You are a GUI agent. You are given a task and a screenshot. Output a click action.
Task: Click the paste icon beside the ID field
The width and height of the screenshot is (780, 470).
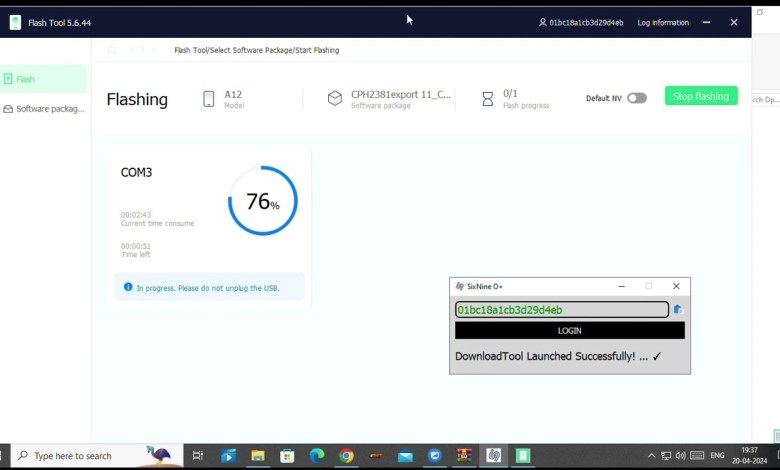(x=677, y=310)
